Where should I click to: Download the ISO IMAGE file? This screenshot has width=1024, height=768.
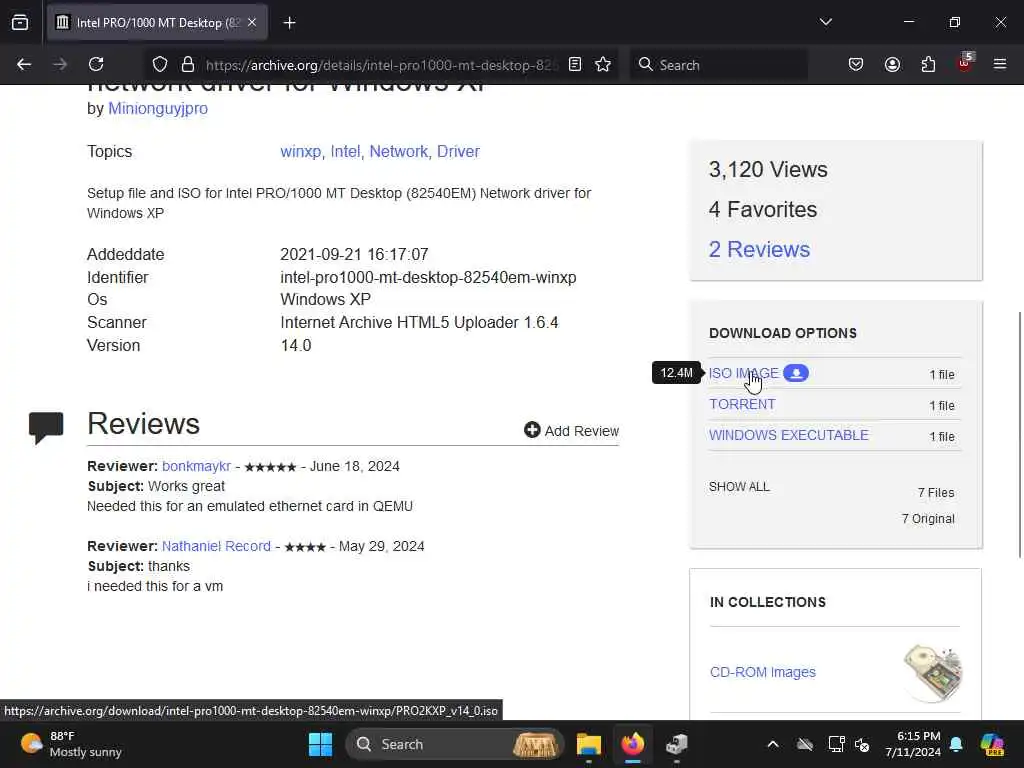pos(744,374)
